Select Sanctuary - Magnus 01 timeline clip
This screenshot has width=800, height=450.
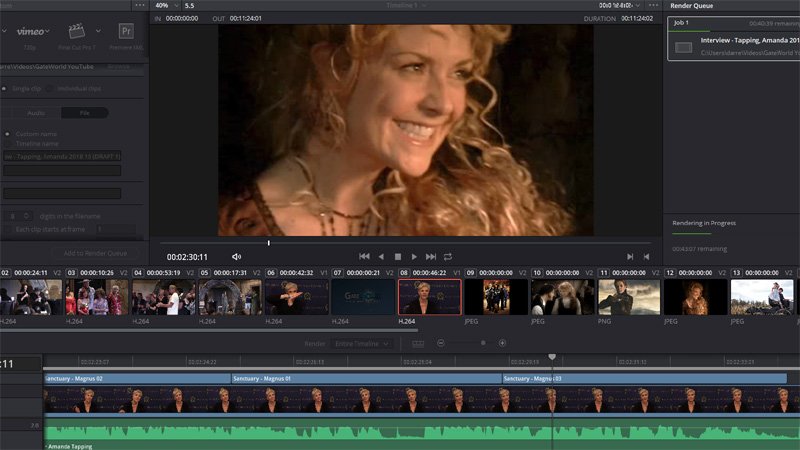(x=366, y=379)
